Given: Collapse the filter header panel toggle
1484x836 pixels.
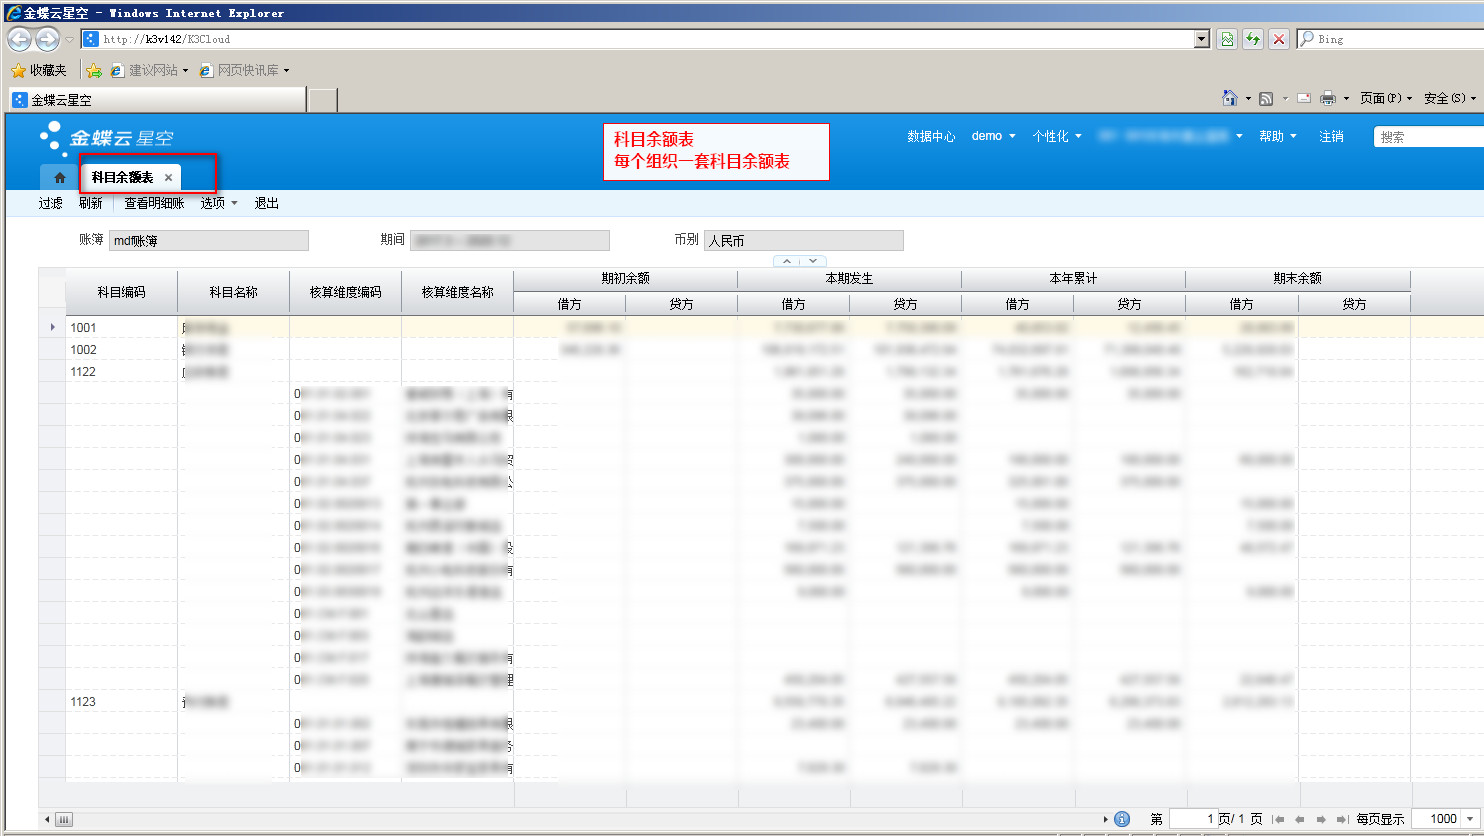Looking at the screenshot, I should coord(800,261).
